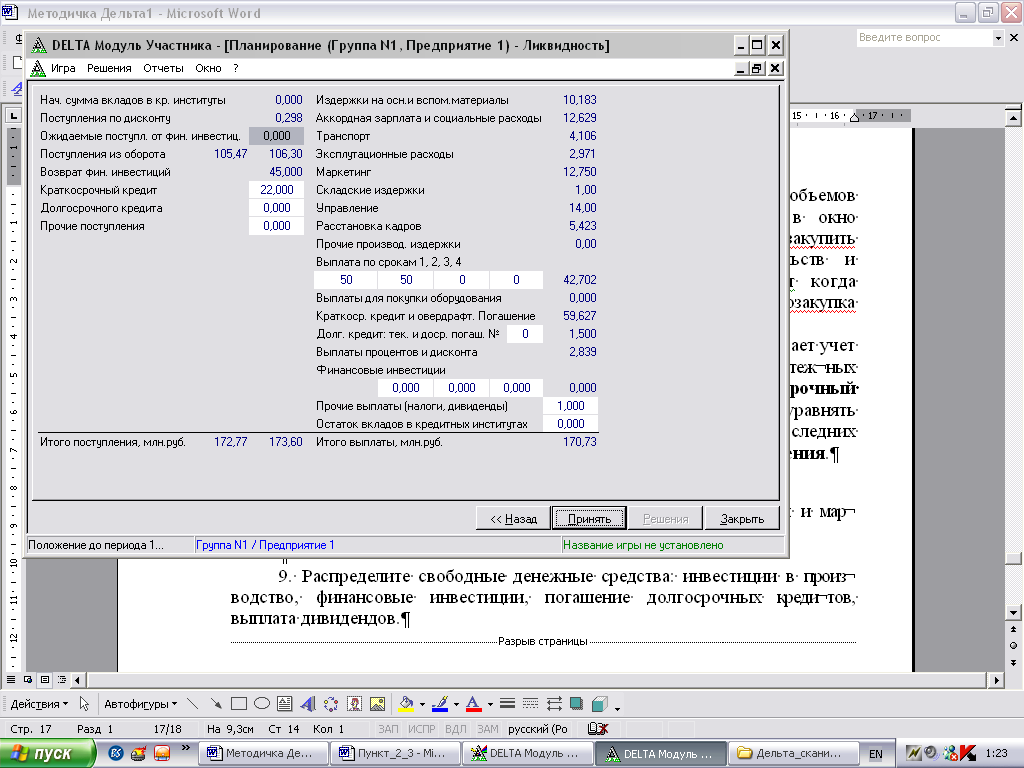Type in the Введите вопрос help box

924,38
